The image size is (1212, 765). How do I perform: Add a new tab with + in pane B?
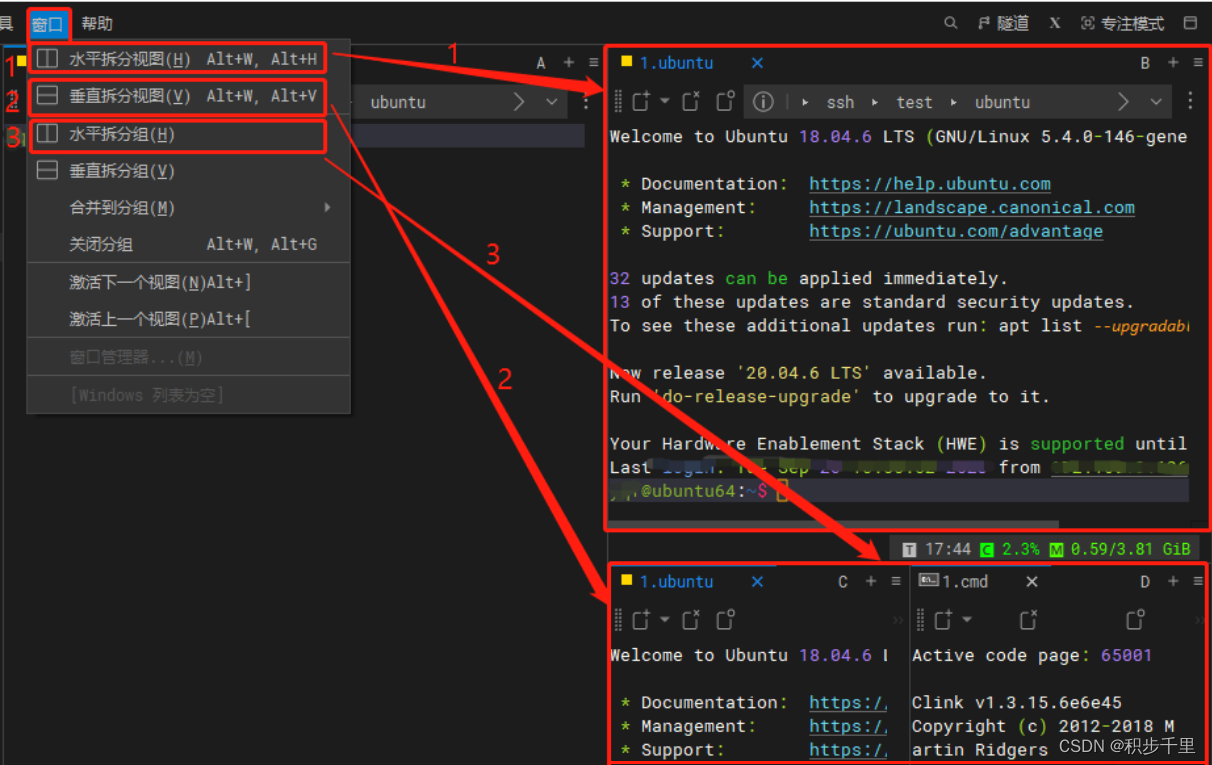(x=1173, y=62)
